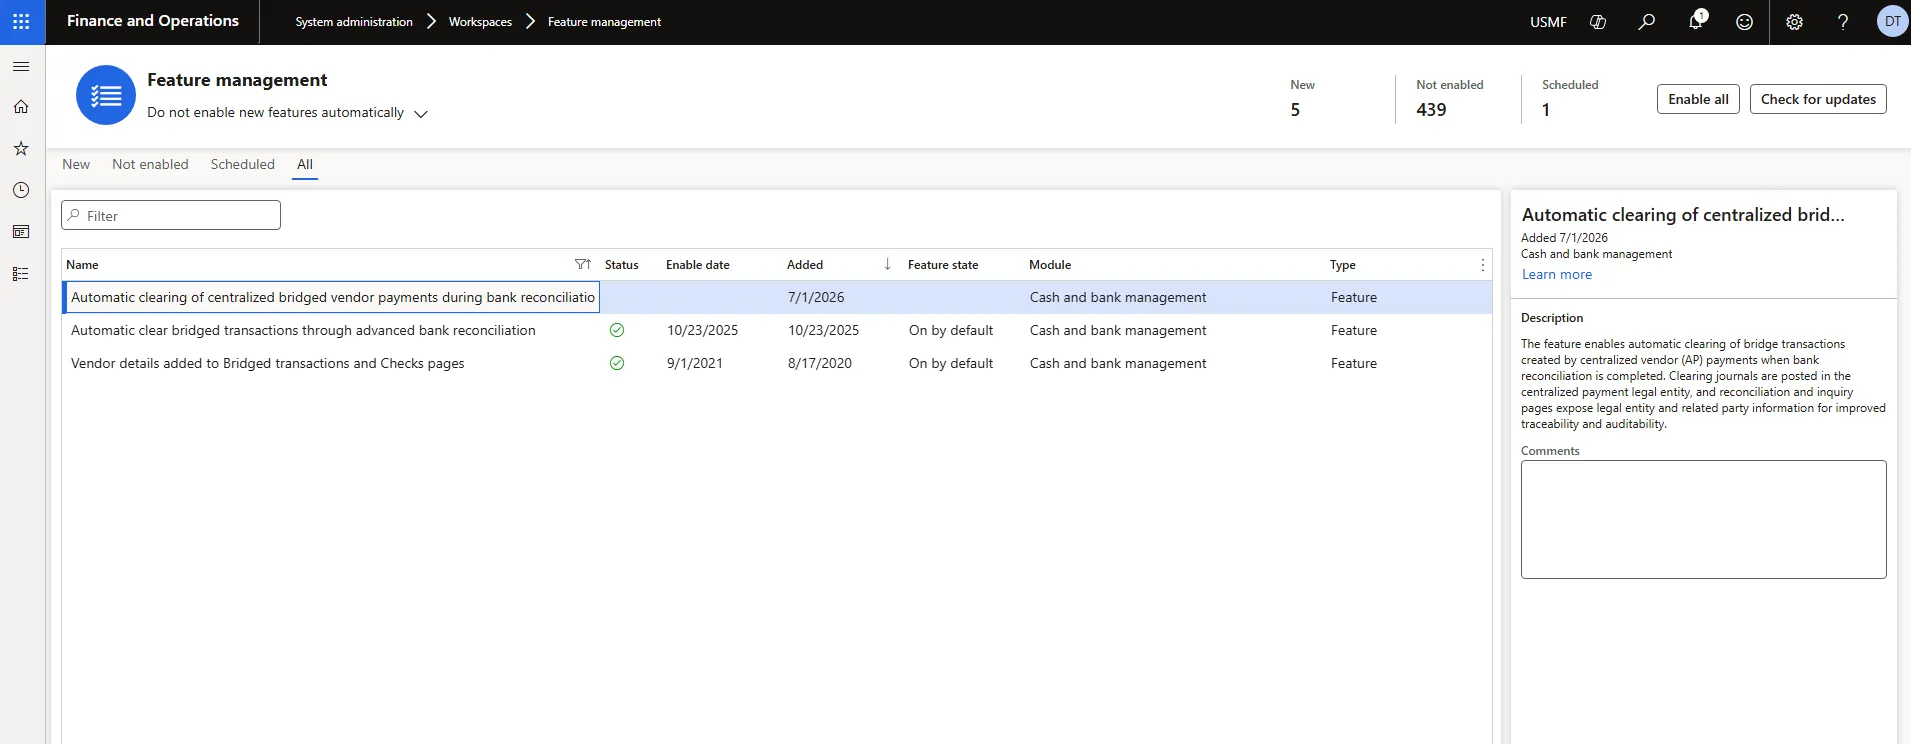Open the Learn more link
The image size is (1911, 744).
pos(1557,275)
